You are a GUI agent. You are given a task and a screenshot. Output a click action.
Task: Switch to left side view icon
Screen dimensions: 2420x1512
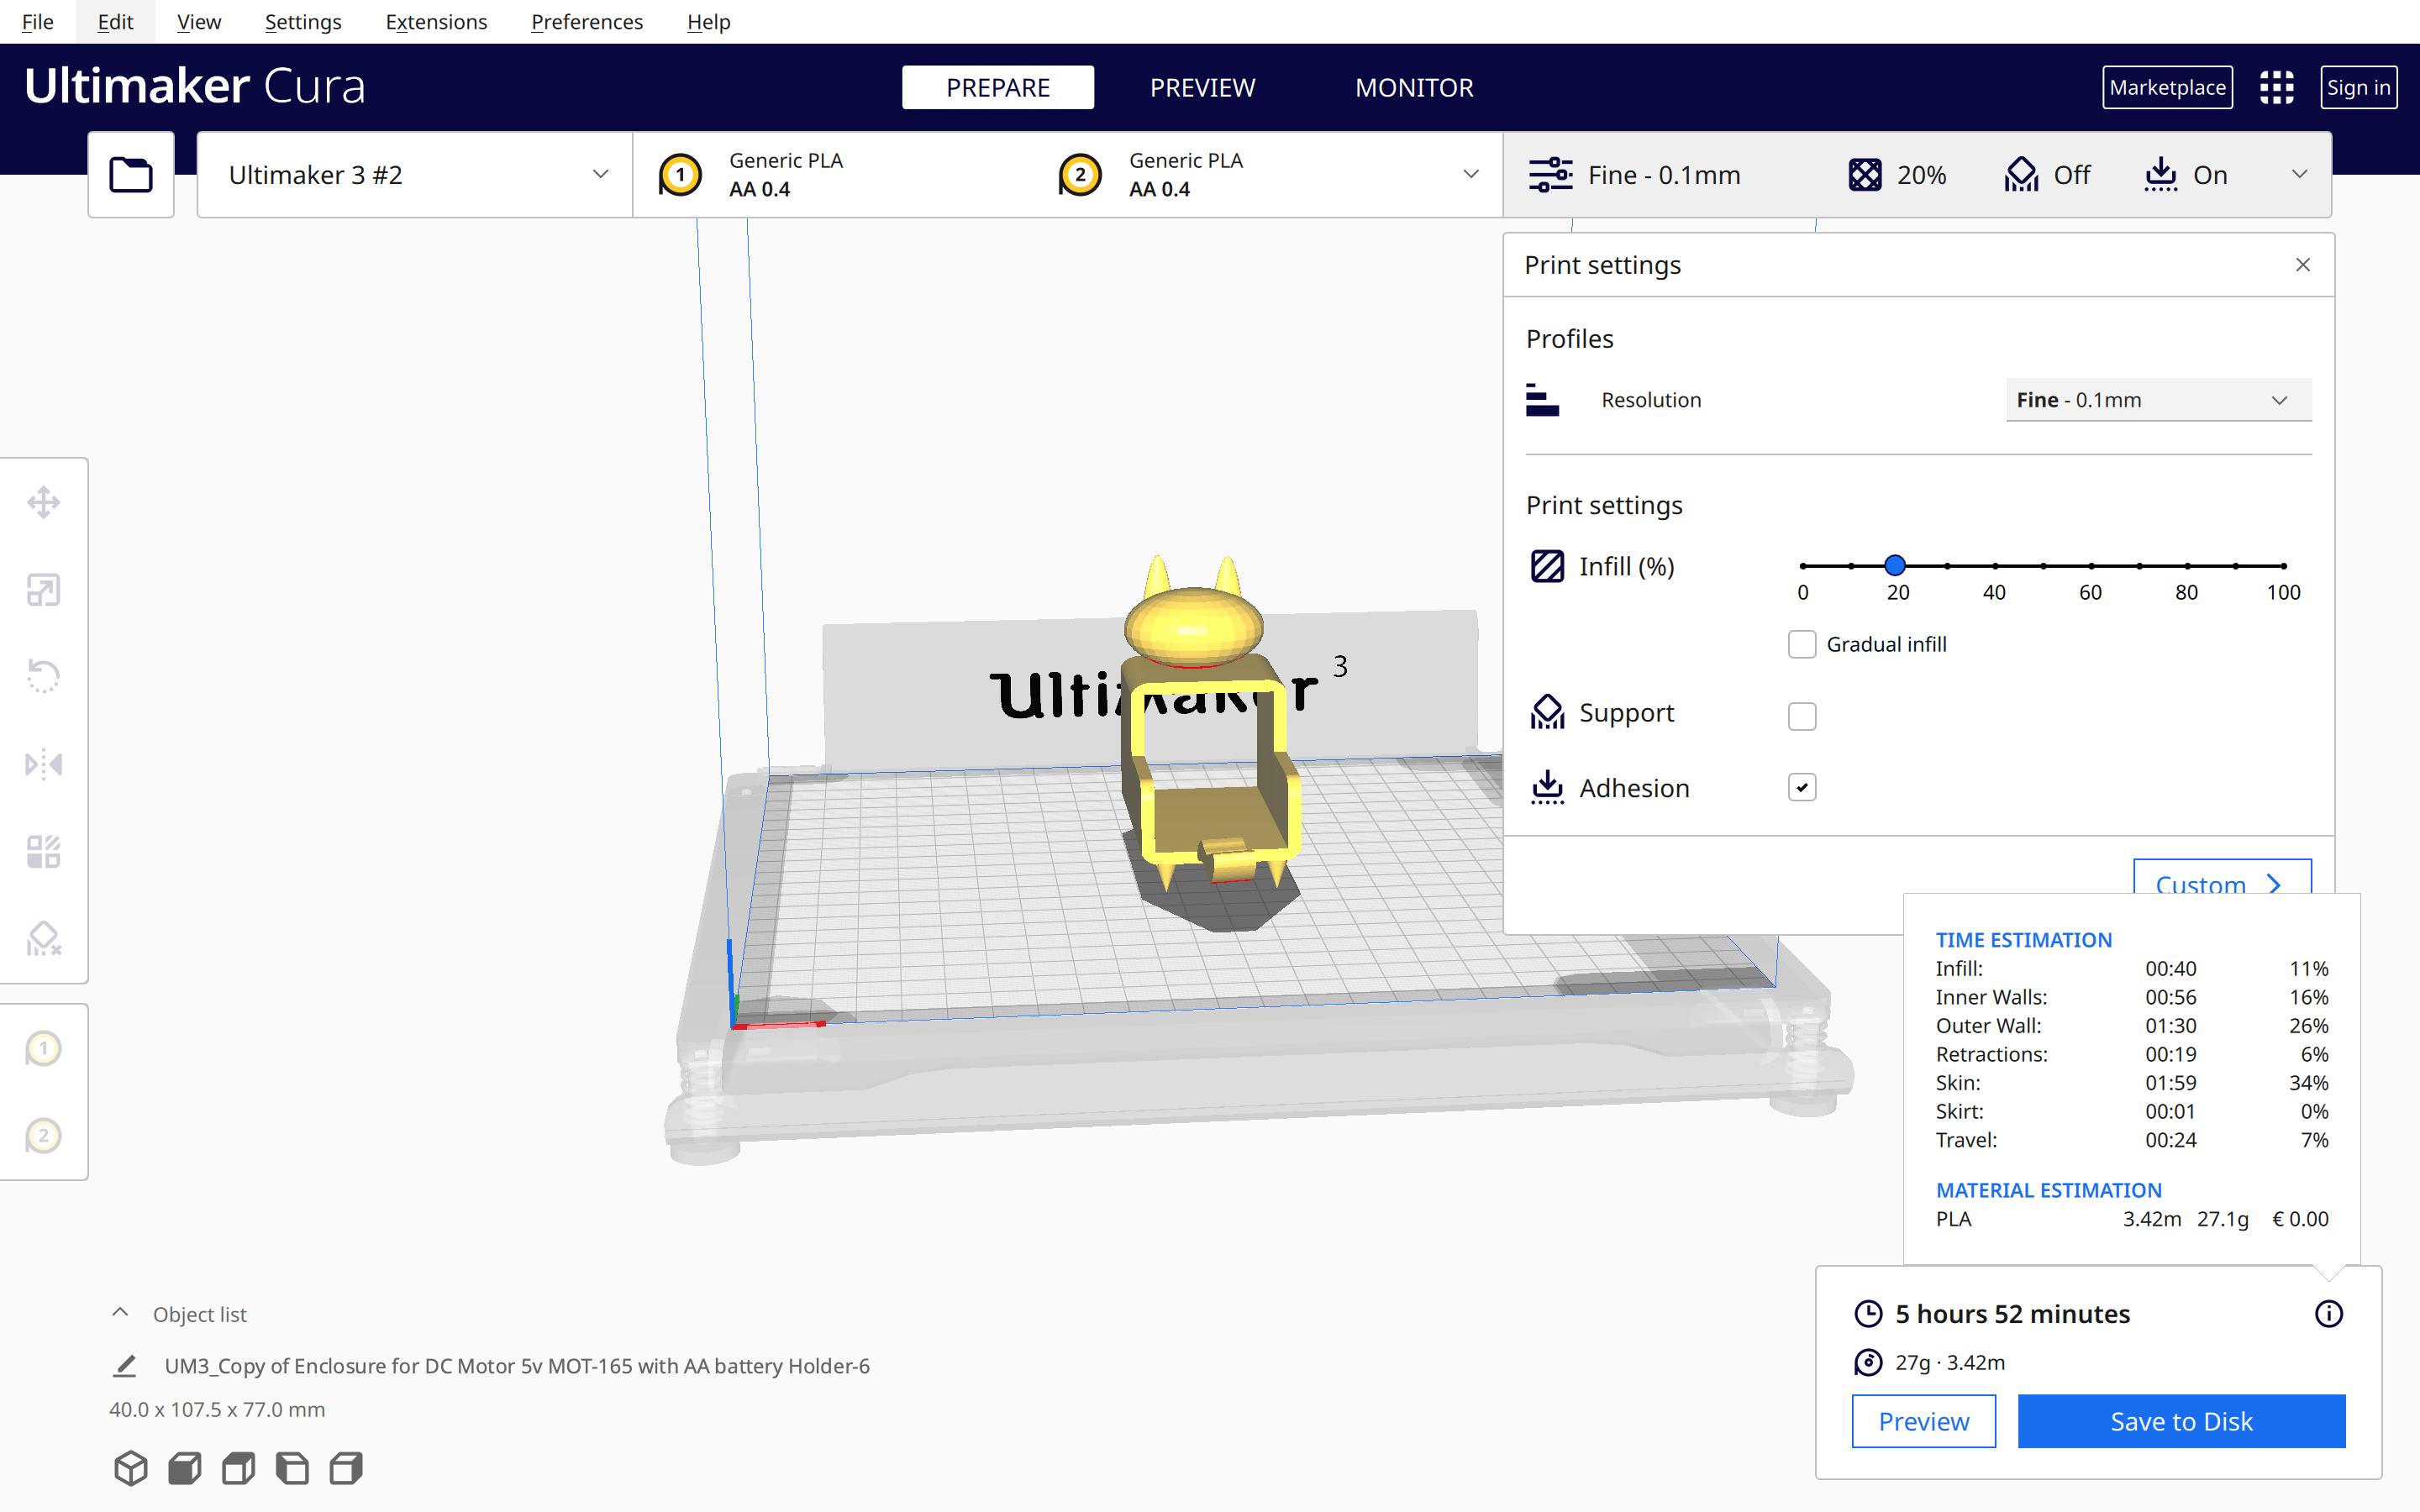292,1468
